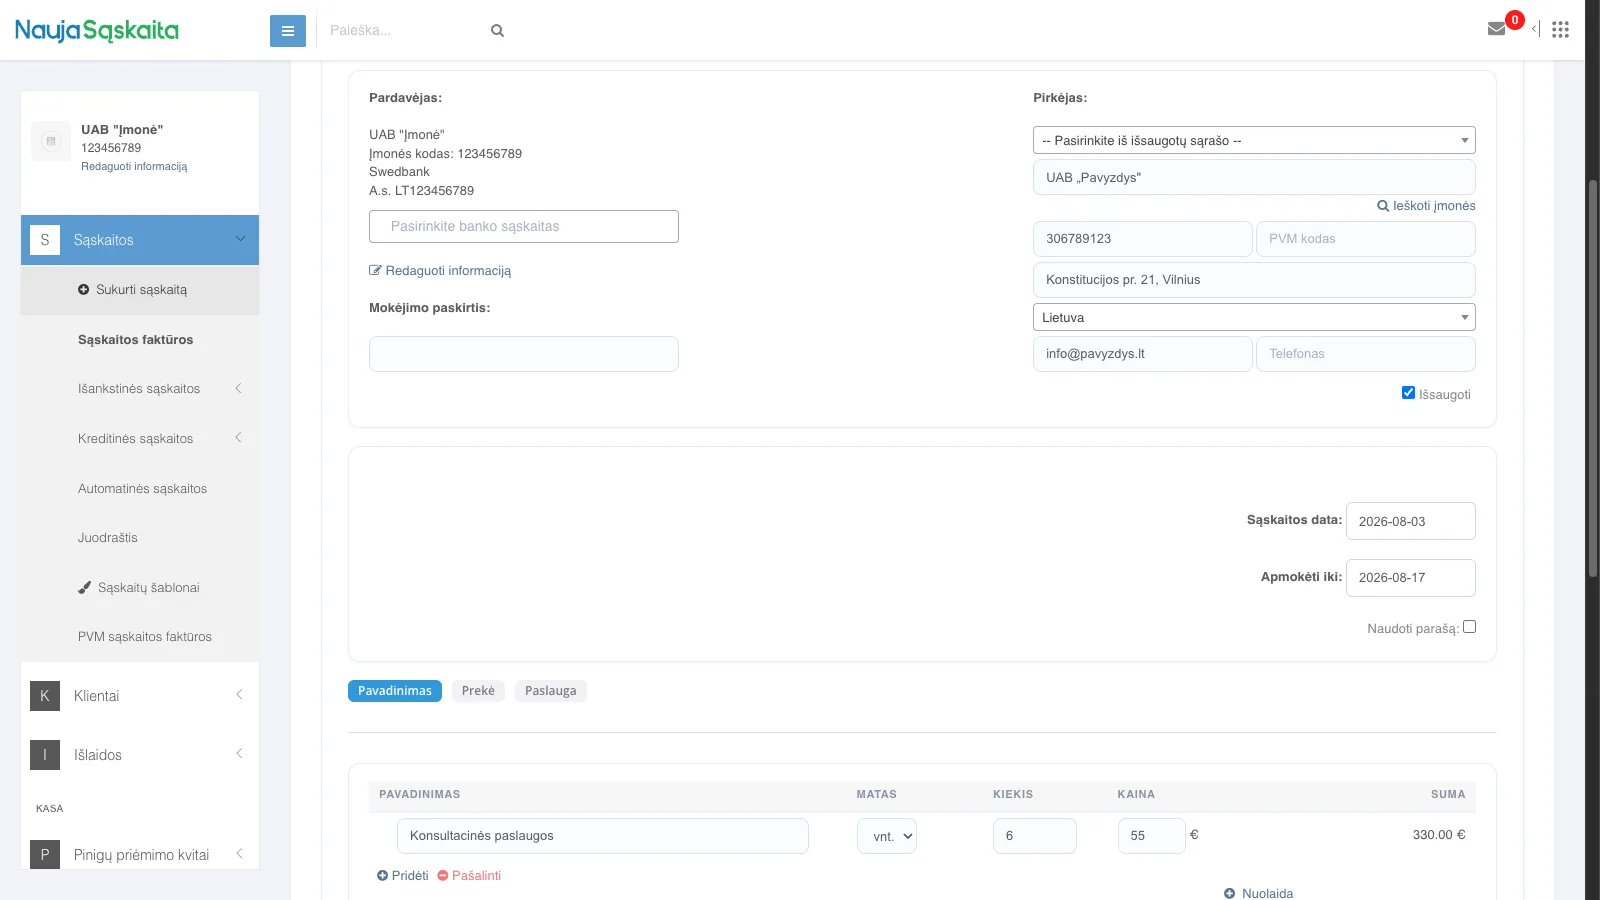Open Juodraštis menu item
The image size is (1600, 900).
click(x=140, y=538)
